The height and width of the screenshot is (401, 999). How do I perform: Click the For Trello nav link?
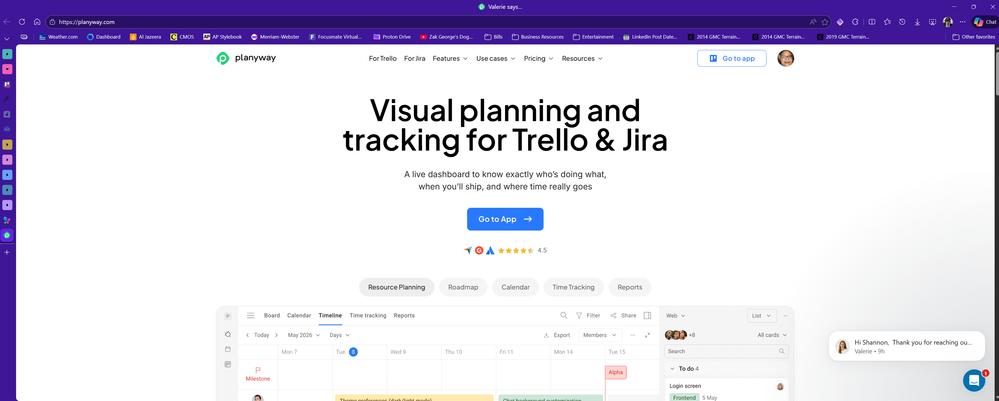(382, 59)
